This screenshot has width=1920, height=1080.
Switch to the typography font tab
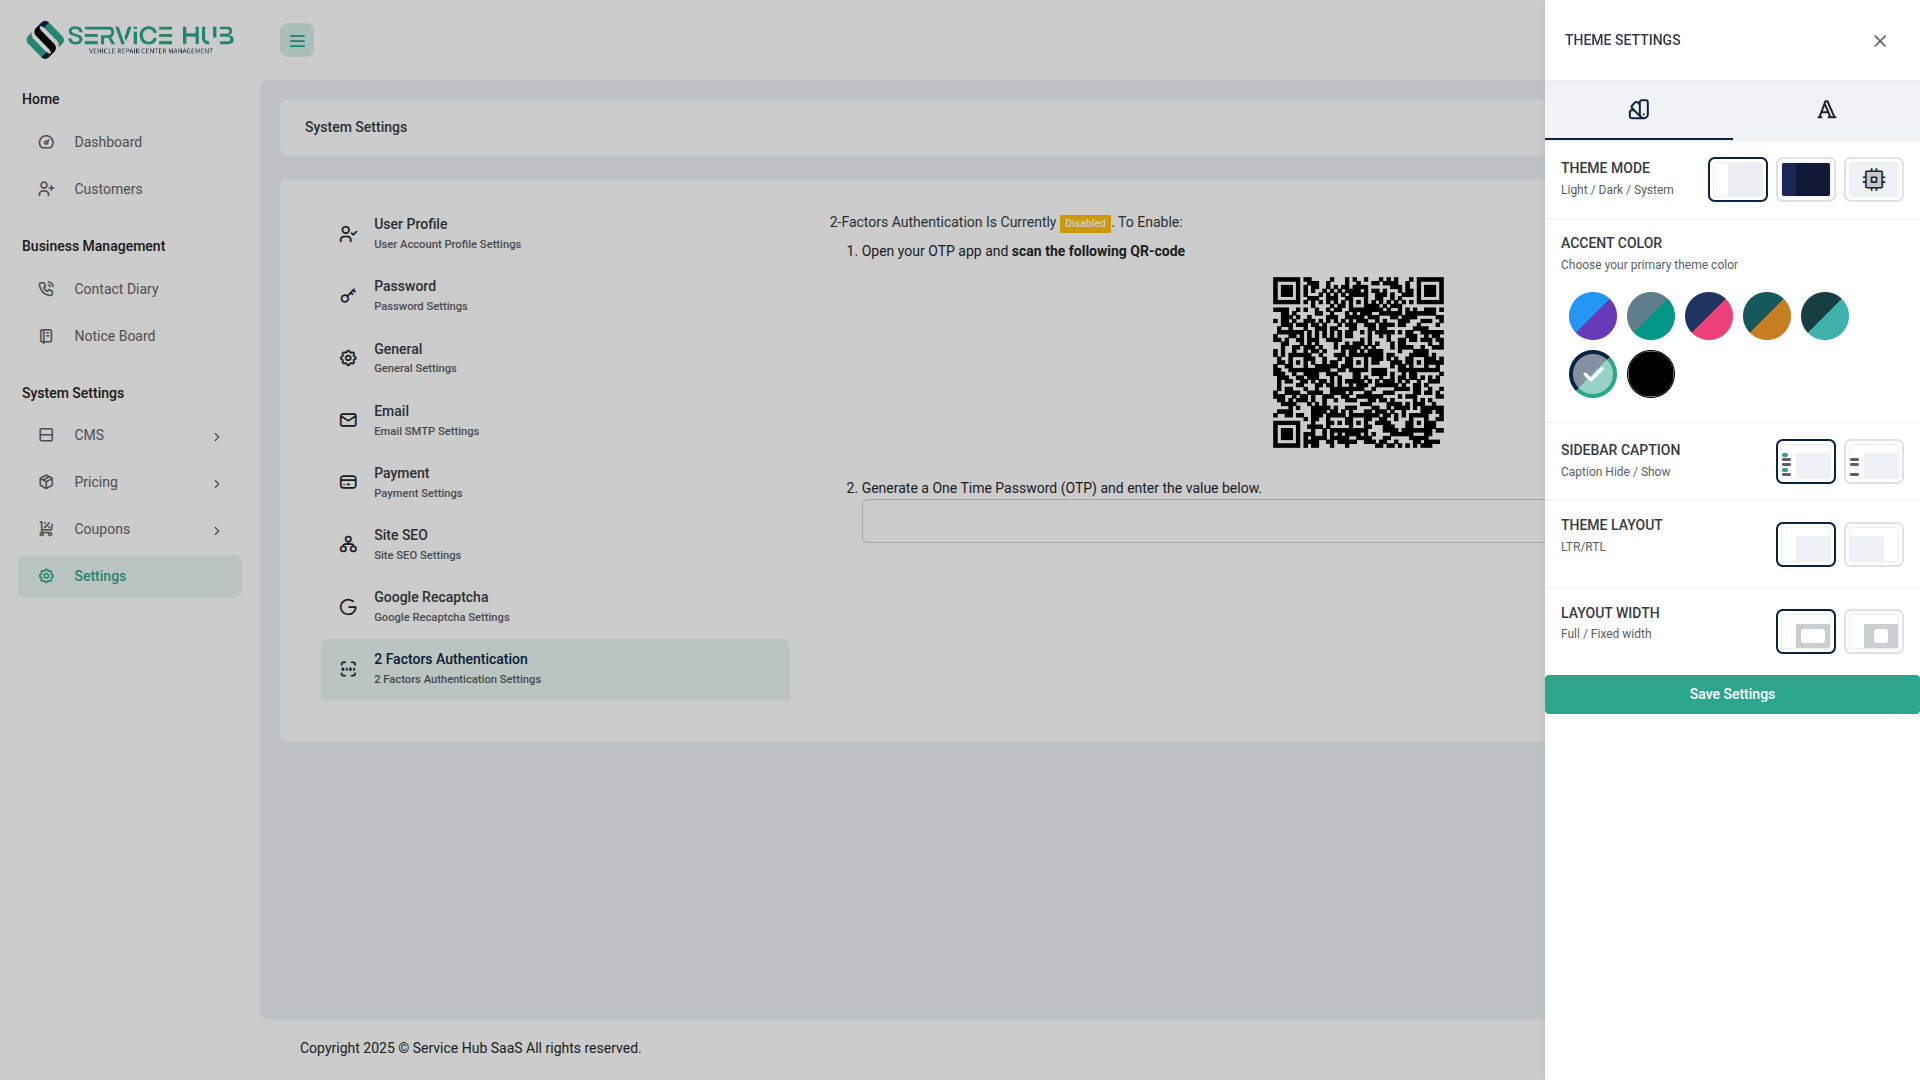tap(1826, 110)
